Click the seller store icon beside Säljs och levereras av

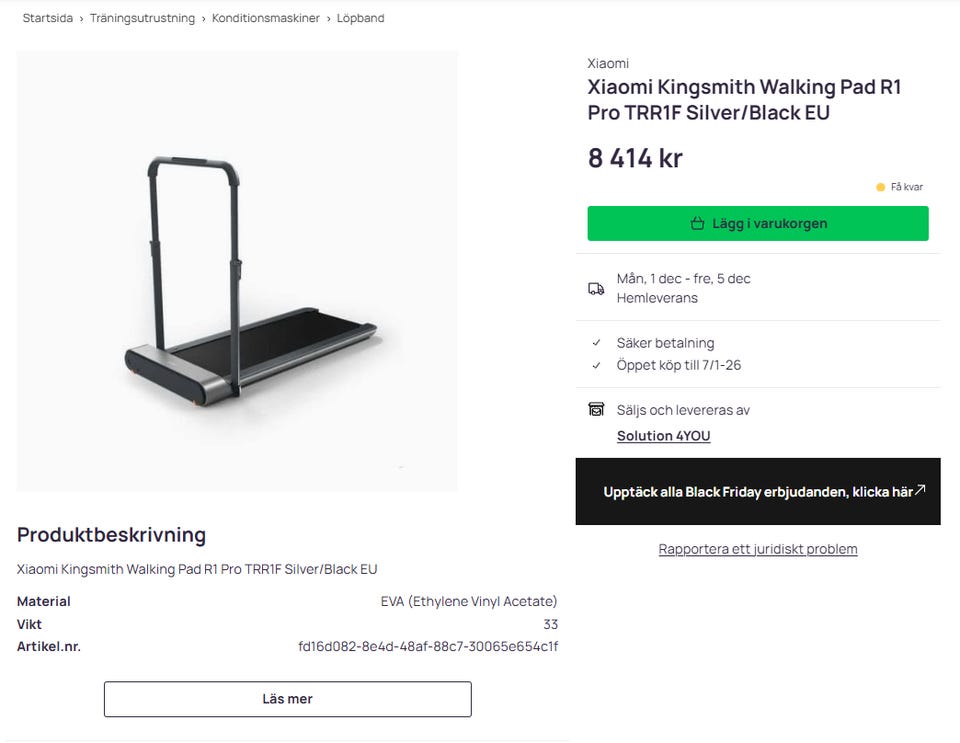coord(597,409)
